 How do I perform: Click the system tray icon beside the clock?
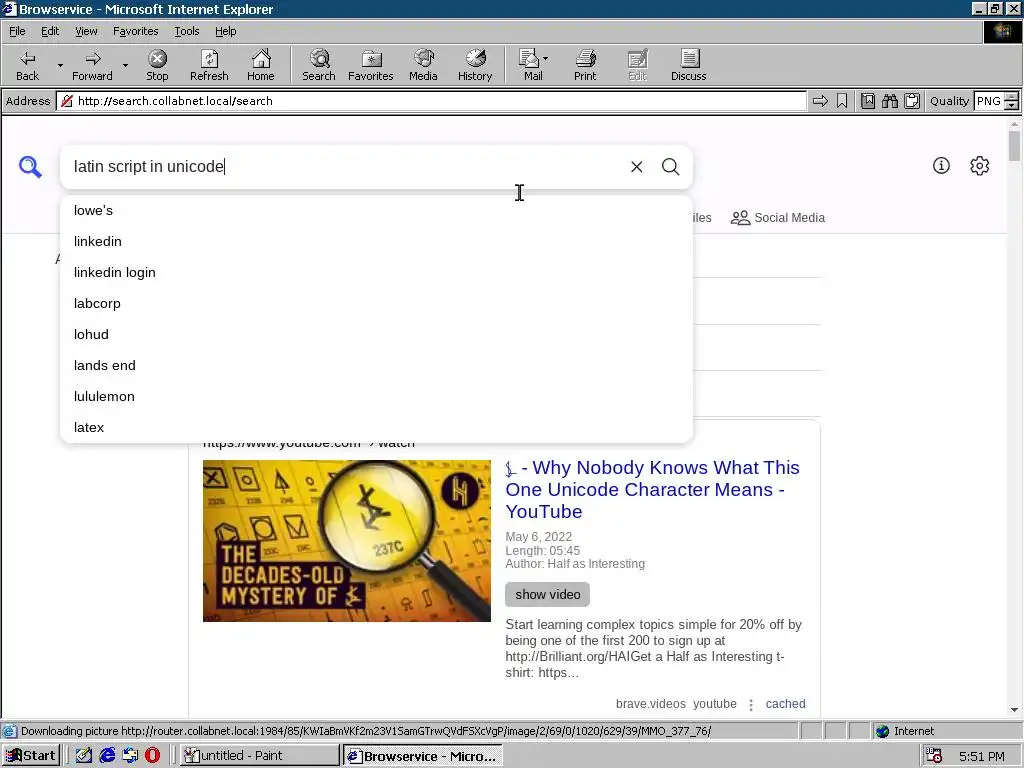click(935, 756)
